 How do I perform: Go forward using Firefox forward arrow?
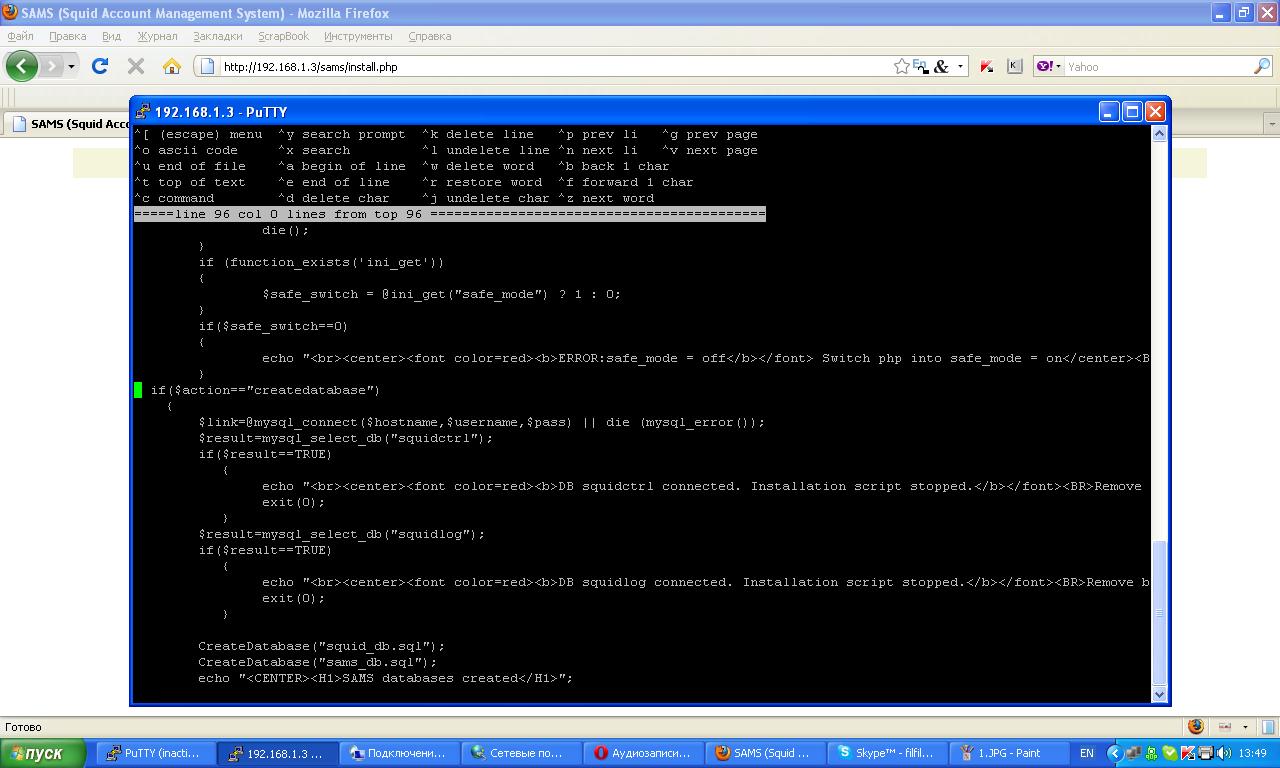coord(50,66)
